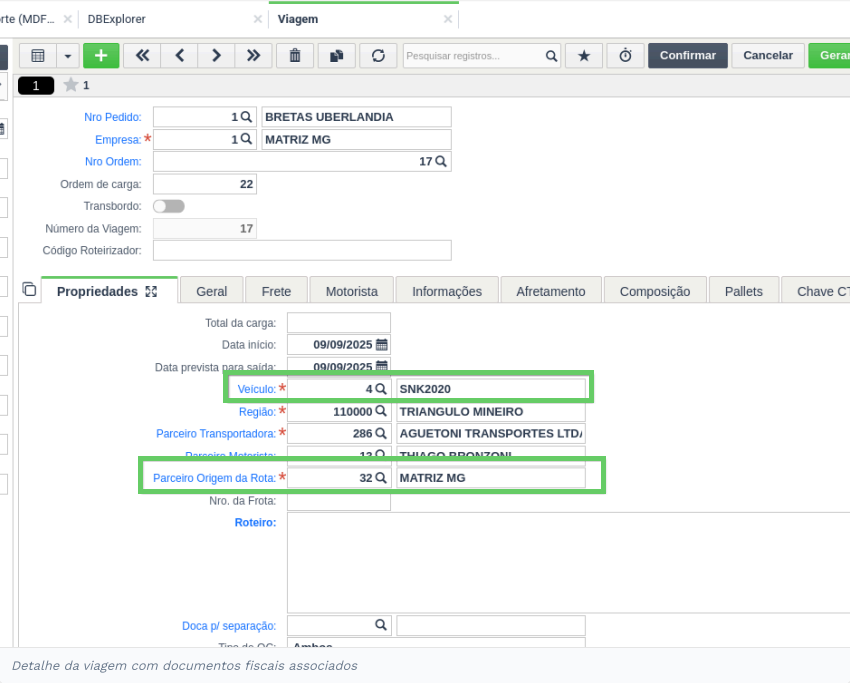The width and height of the screenshot is (850, 683).
Task: Click the Confirmar button
Action: (688, 56)
